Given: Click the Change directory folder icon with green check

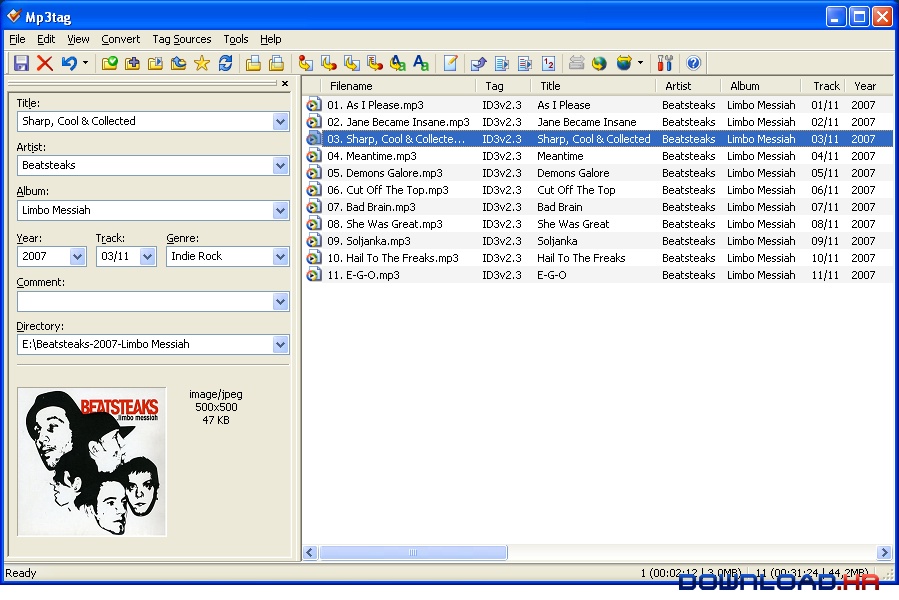Looking at the screenshot, I should 110,63.
